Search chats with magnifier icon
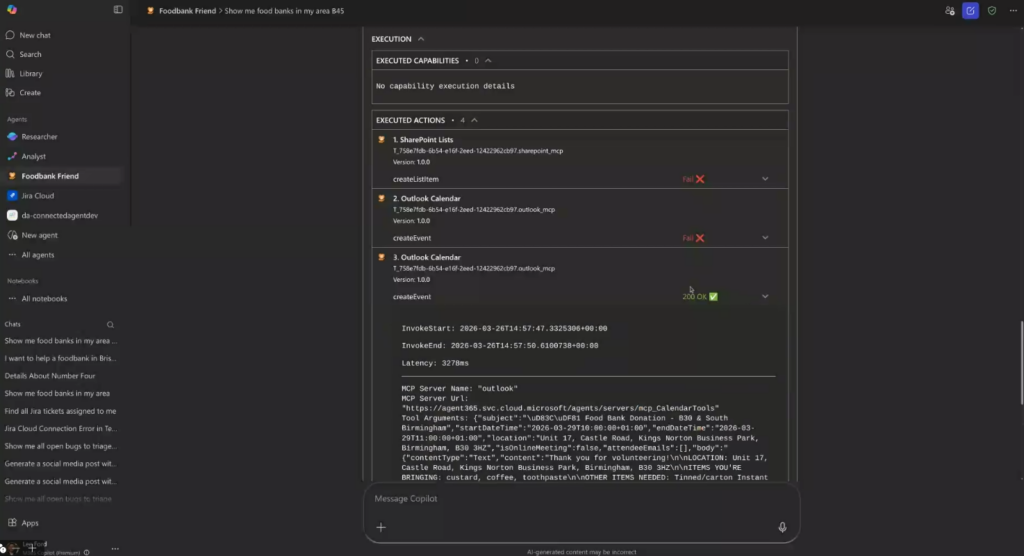 tap(110, 325)
